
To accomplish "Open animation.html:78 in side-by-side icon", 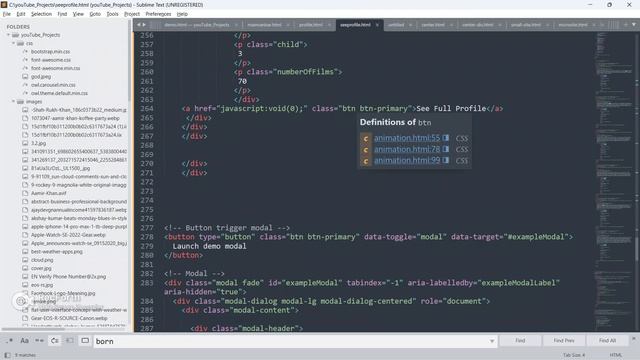I will (x=446, y=149).
